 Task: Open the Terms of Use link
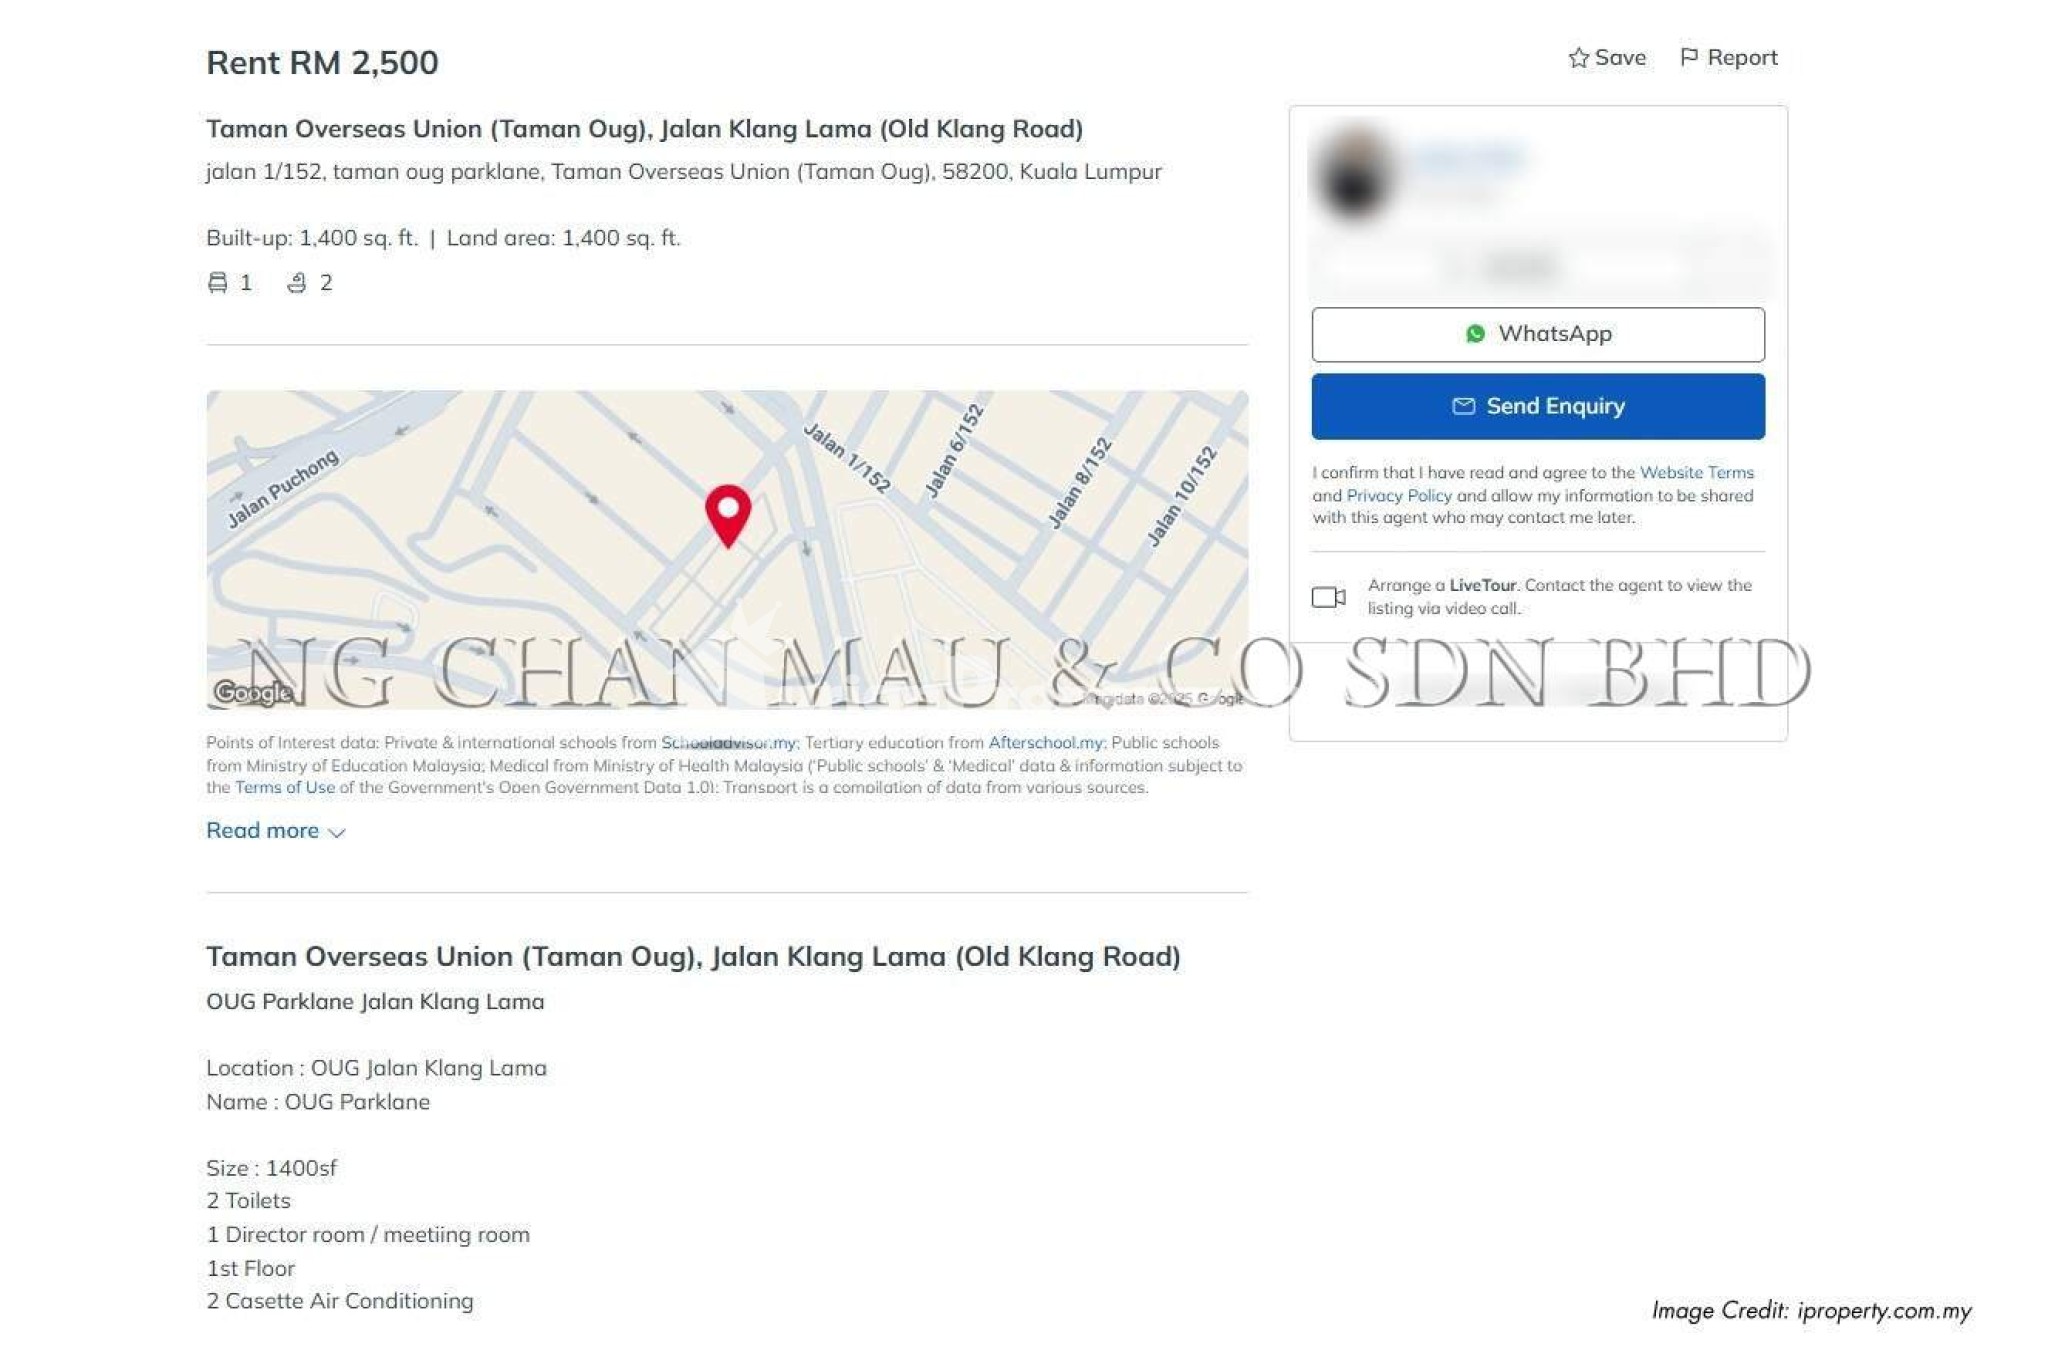click(285, 788)
